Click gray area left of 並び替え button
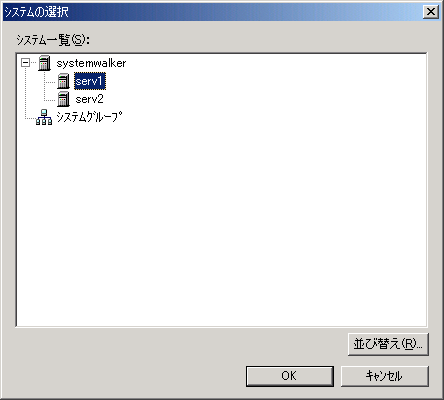The width and height of the screenshot is (444, 400). (180, 344)
